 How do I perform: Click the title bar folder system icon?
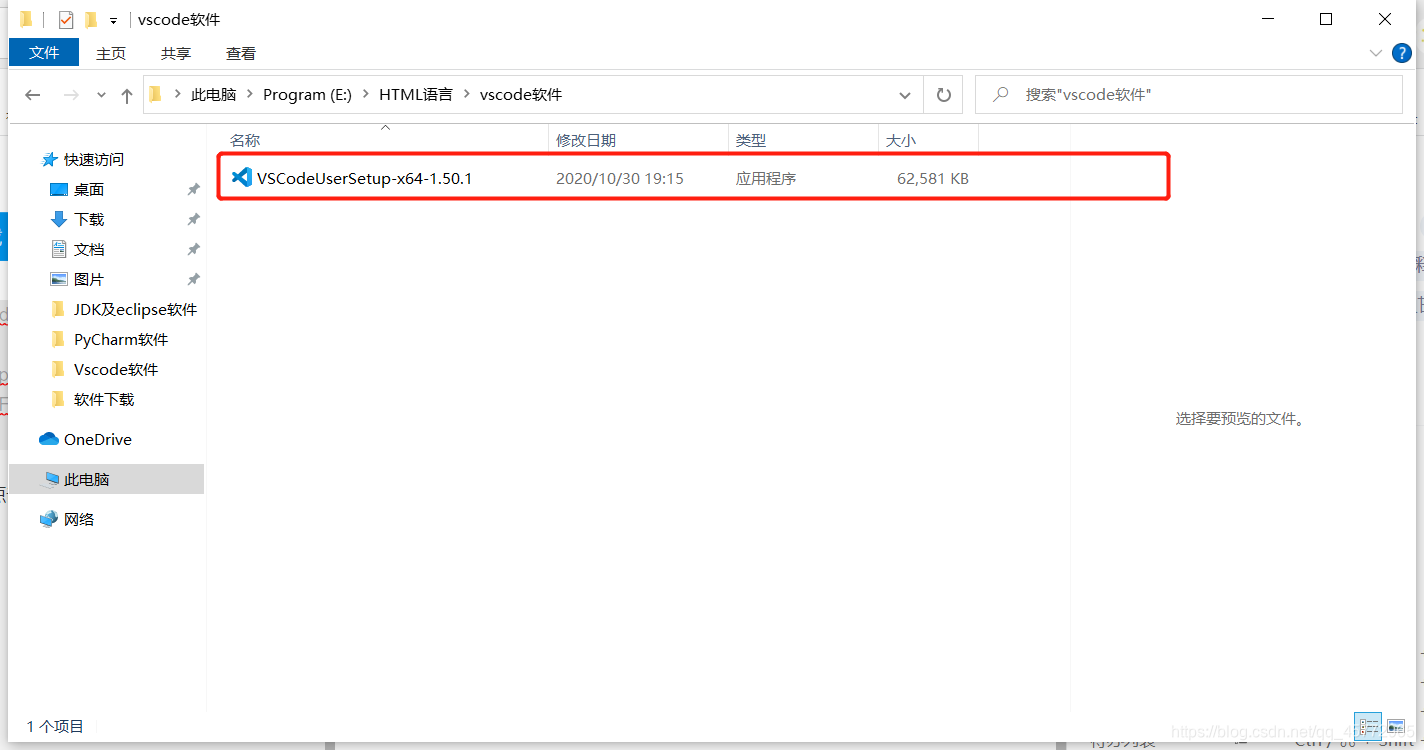point(26,20)
